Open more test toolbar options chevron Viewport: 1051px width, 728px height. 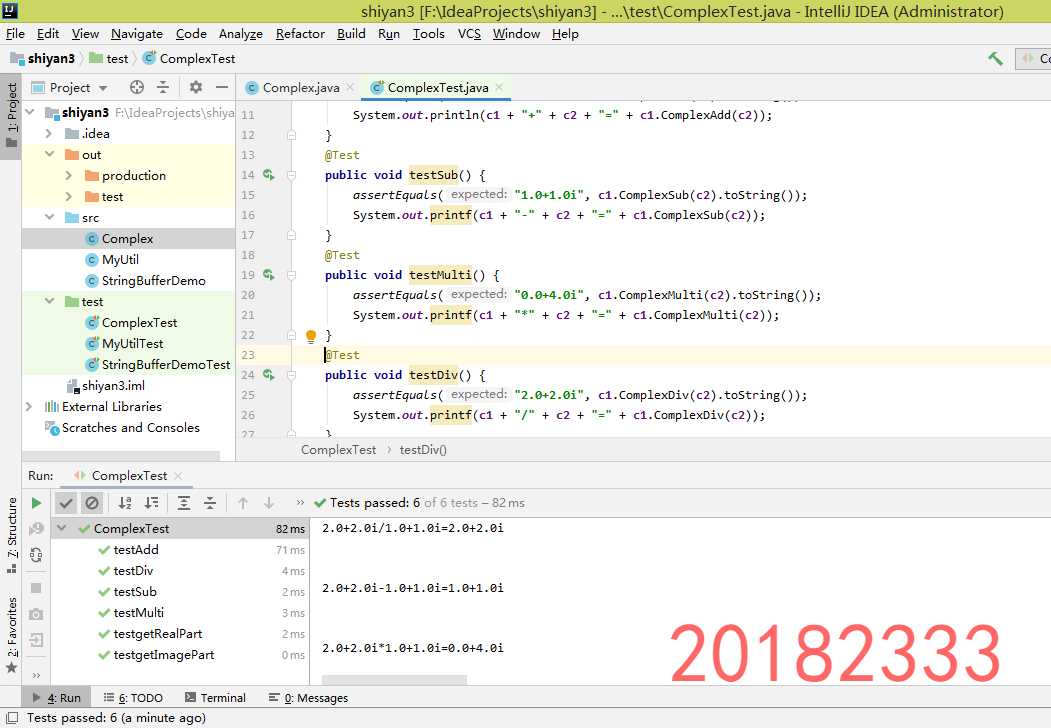(300, 503)
